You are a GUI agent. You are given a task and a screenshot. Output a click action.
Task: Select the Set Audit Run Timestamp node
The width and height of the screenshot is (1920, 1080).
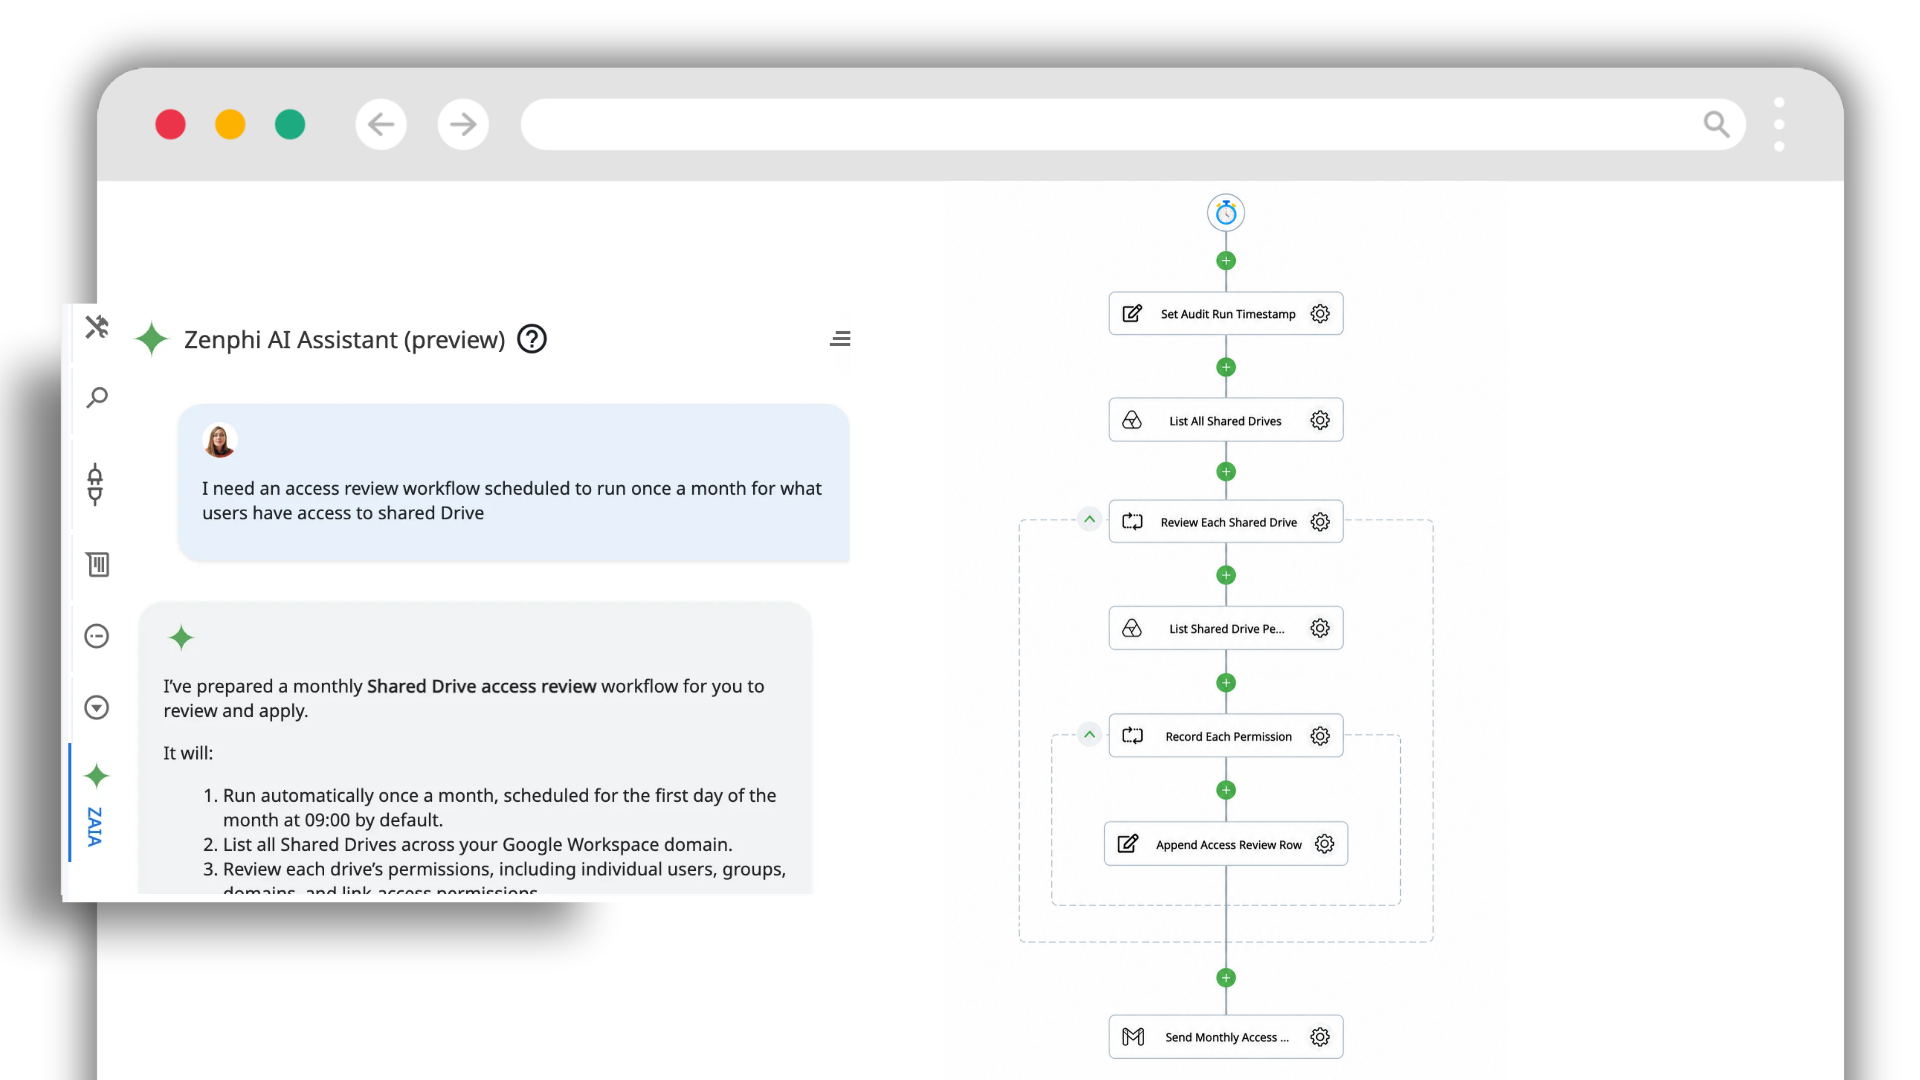click(1226, 314)
